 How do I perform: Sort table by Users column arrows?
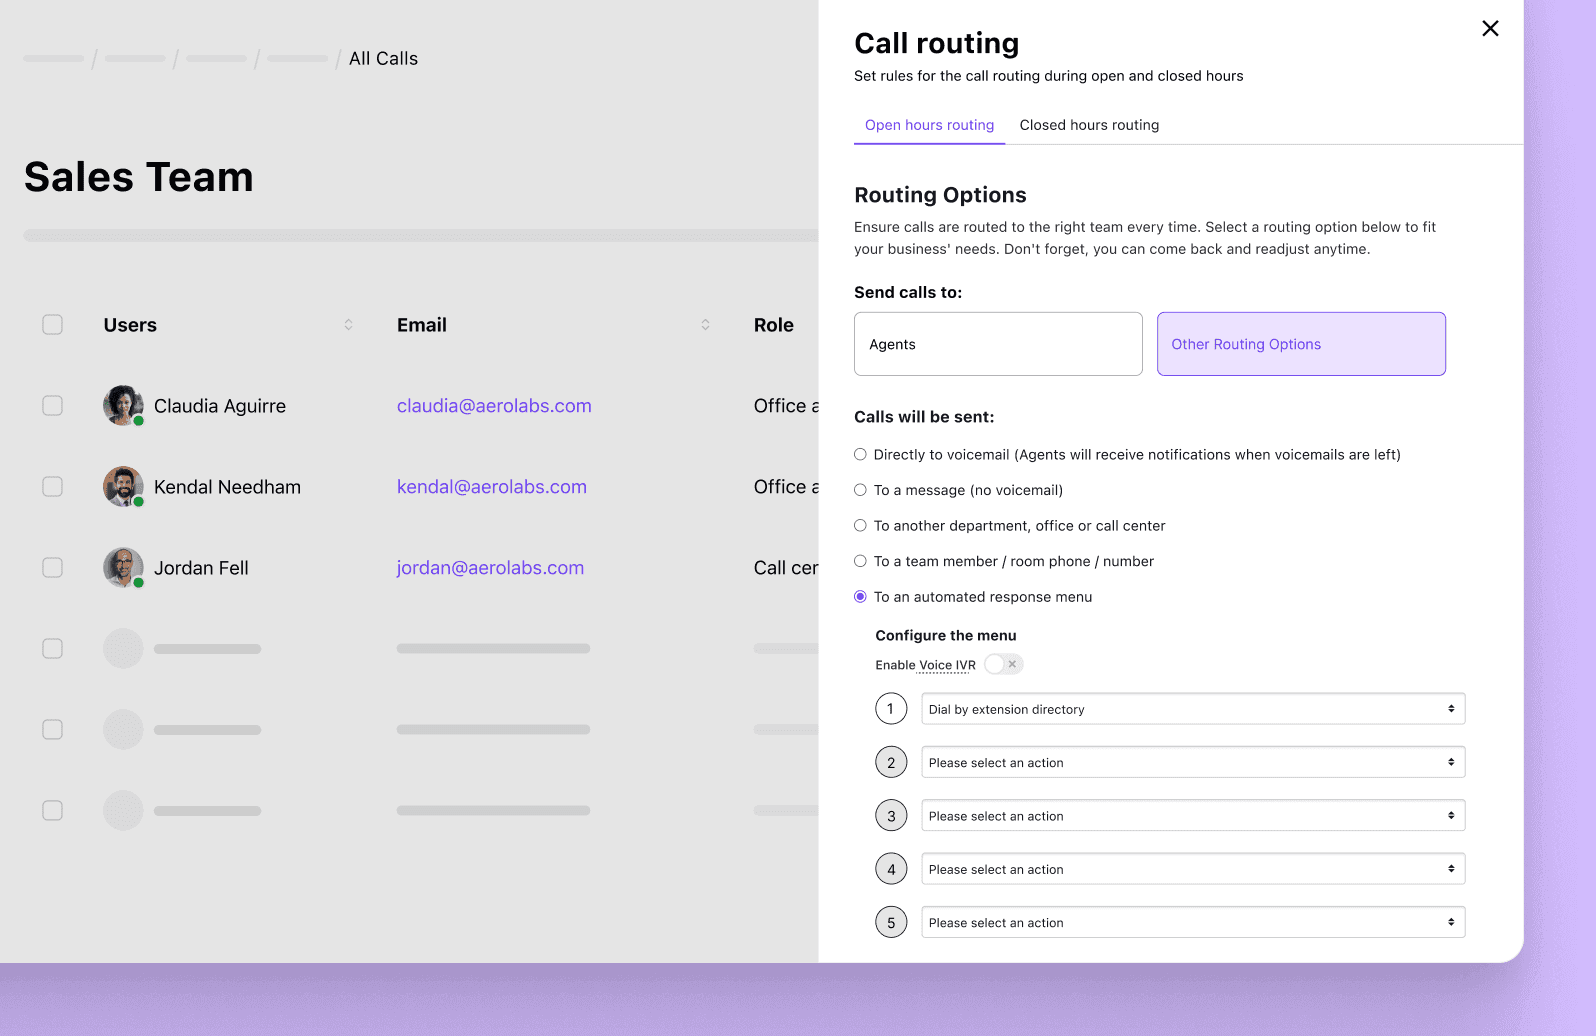[x=348, y=325]
